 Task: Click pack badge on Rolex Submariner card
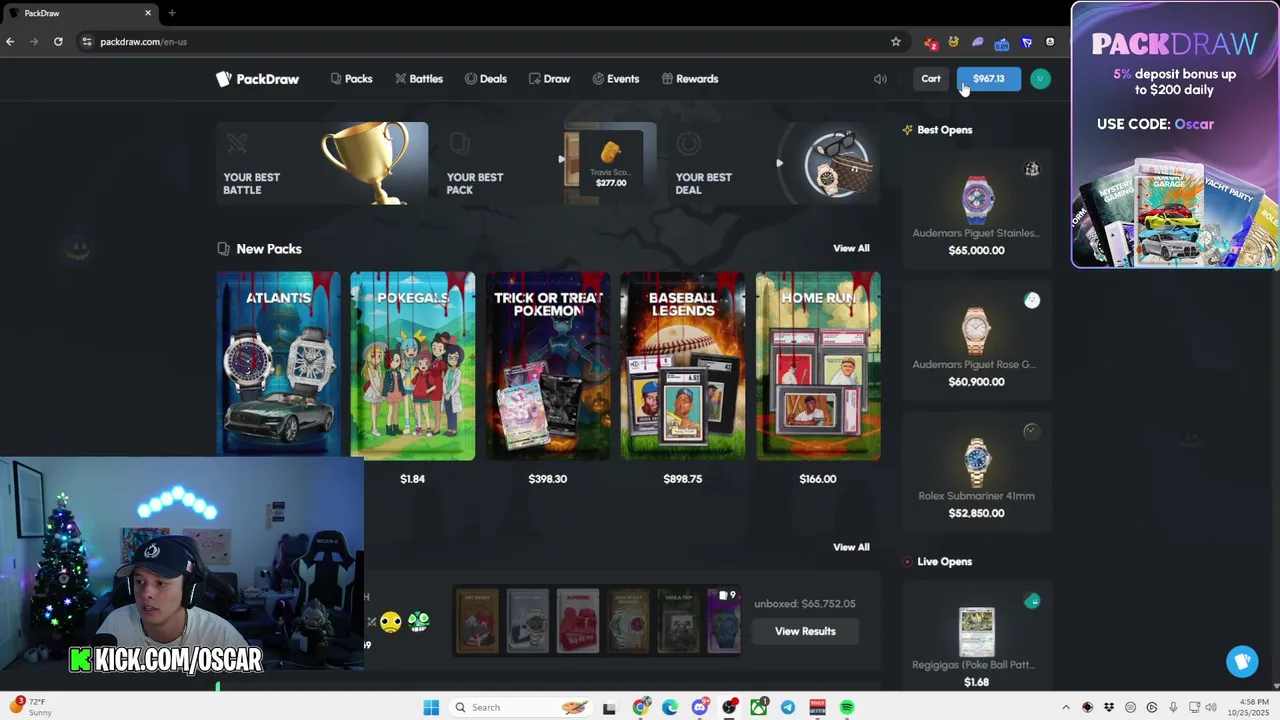coord(1032,431)
